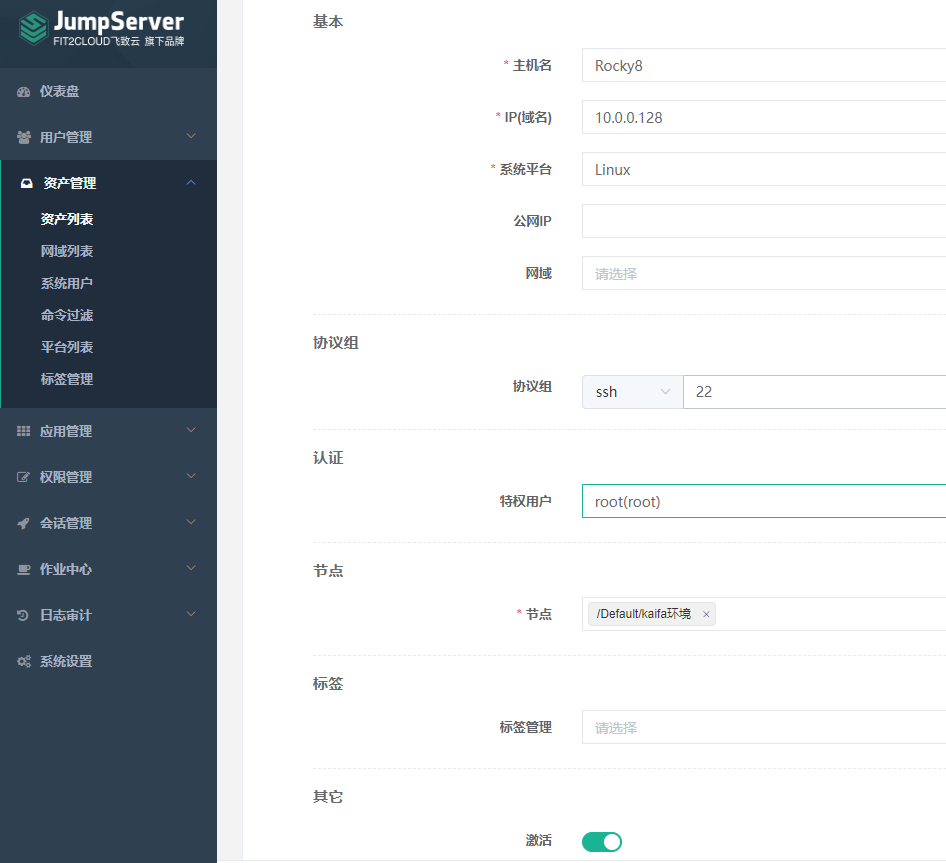Click the 资产管理 inbox icon
The image size is (946, 863).
[x=27, y=183]
